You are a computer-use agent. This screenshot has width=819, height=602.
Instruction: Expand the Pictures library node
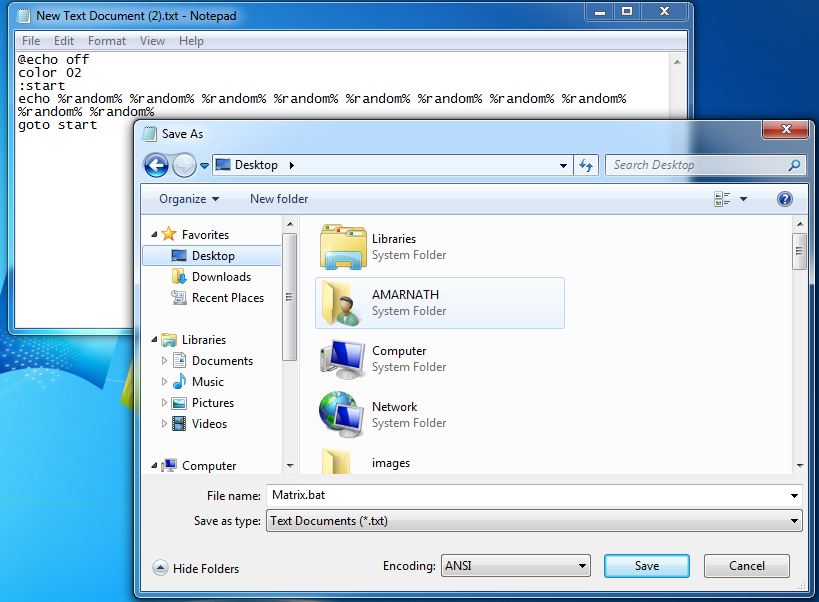pos(164,403)
